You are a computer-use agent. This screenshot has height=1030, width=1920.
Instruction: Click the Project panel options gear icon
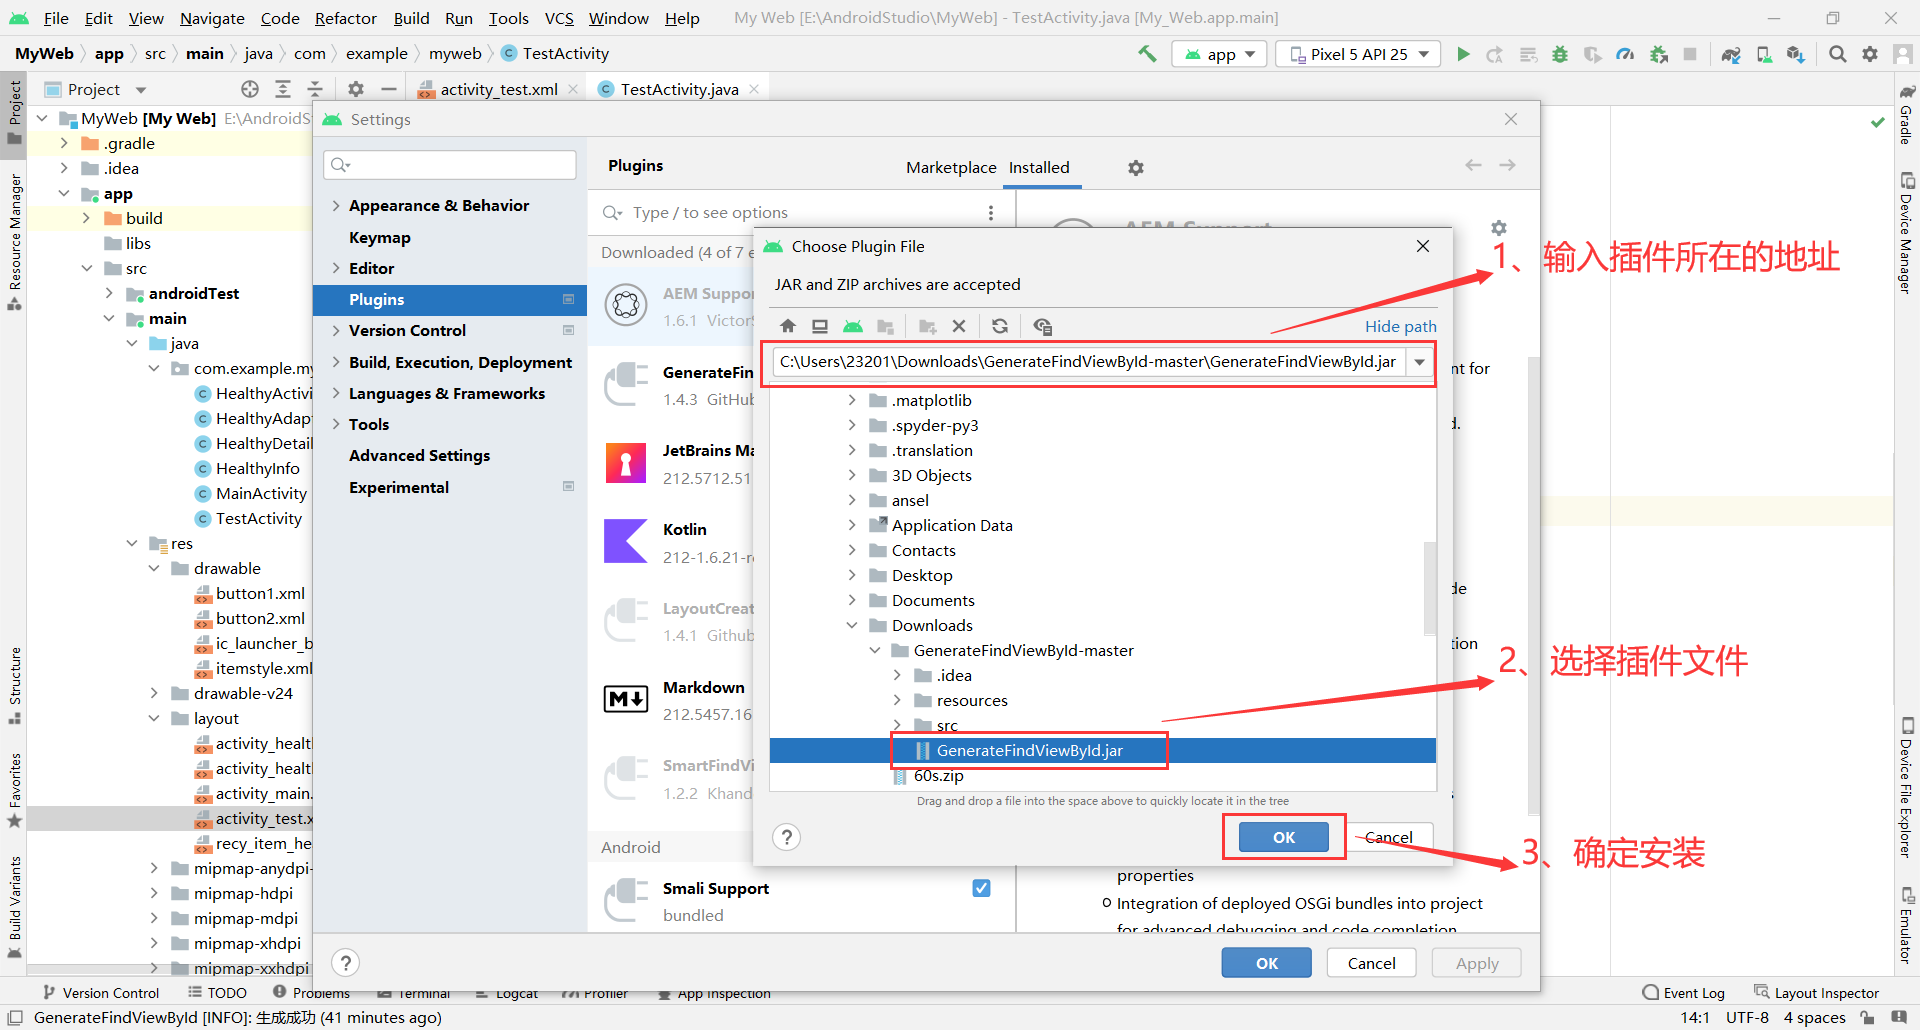tap(356, 89)
